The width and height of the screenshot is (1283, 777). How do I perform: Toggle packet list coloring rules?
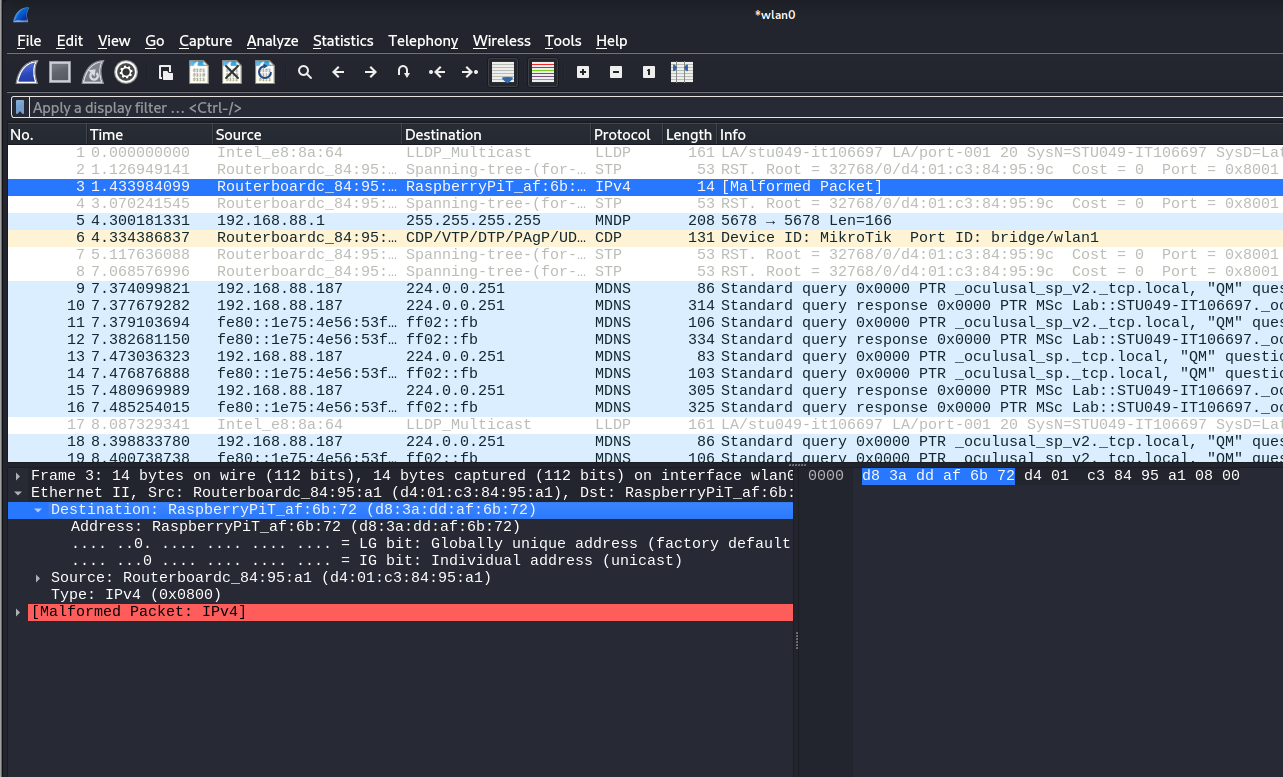point(543,72)
